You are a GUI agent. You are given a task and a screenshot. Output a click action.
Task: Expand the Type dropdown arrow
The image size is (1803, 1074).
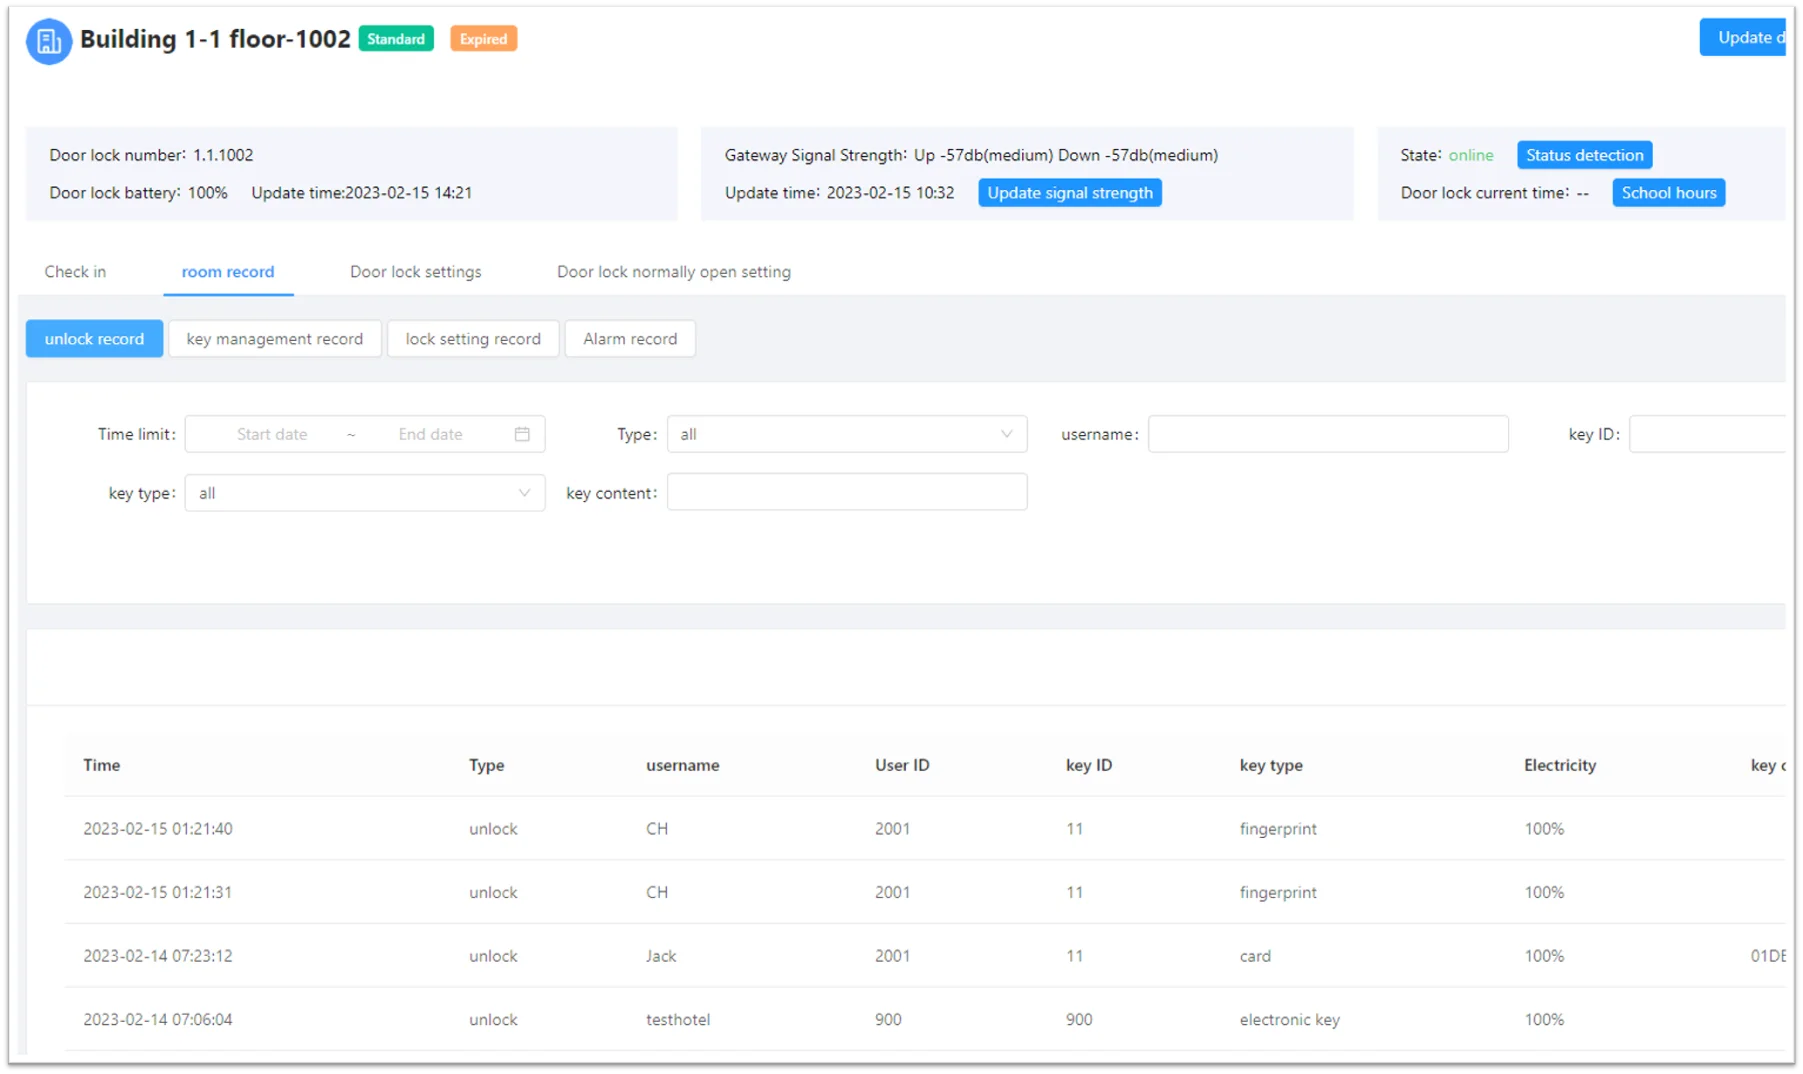pyautogui.click(x=1006, y=434)
